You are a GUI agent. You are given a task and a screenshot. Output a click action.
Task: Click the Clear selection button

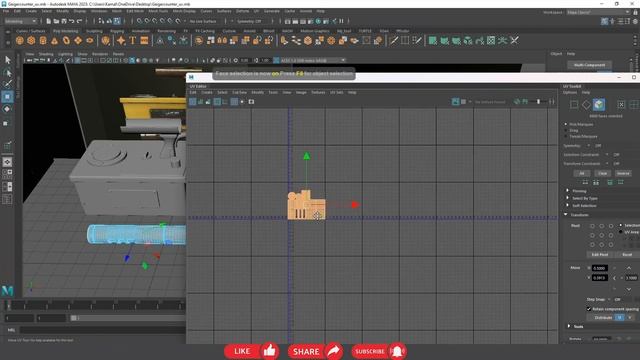click(602, 173)
